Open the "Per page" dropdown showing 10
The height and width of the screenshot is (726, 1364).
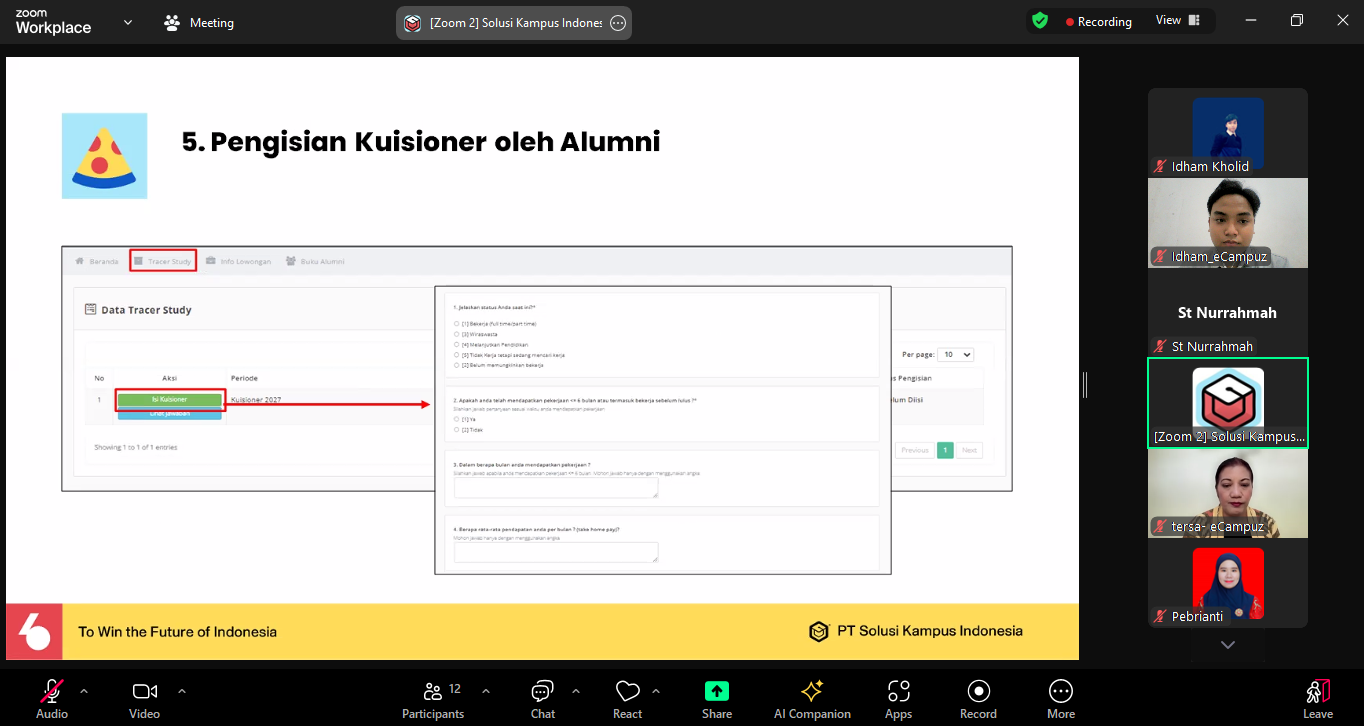pos(955,355)
